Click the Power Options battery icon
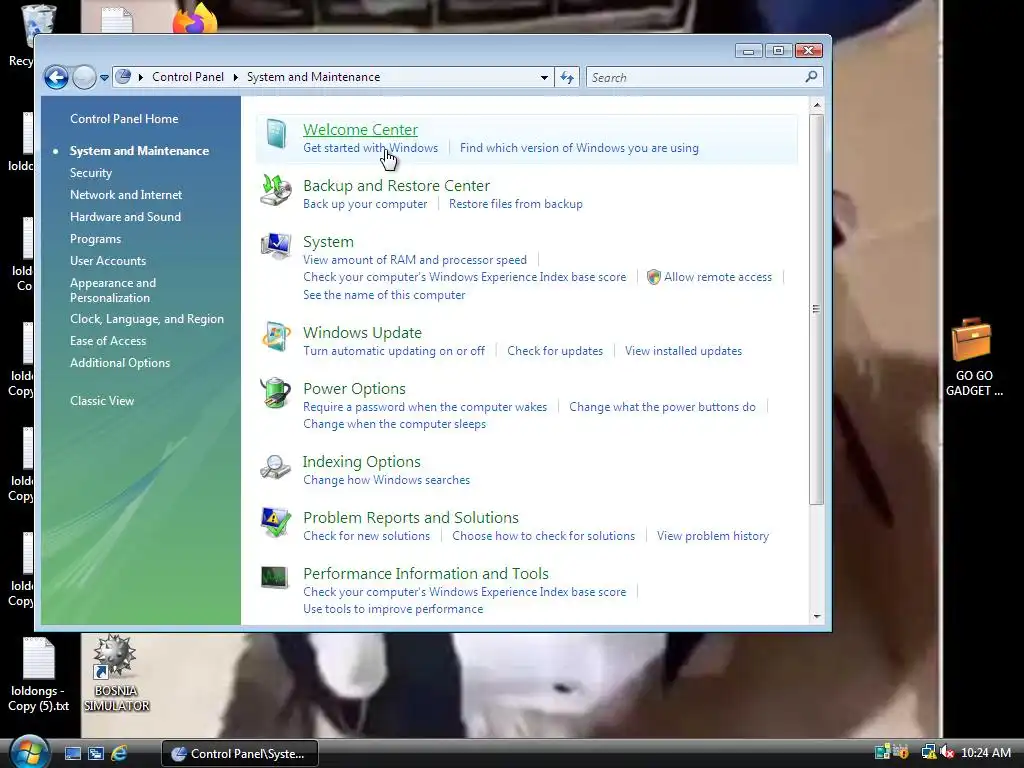The height and width of the screenshot is (768, 1024). 275,393
